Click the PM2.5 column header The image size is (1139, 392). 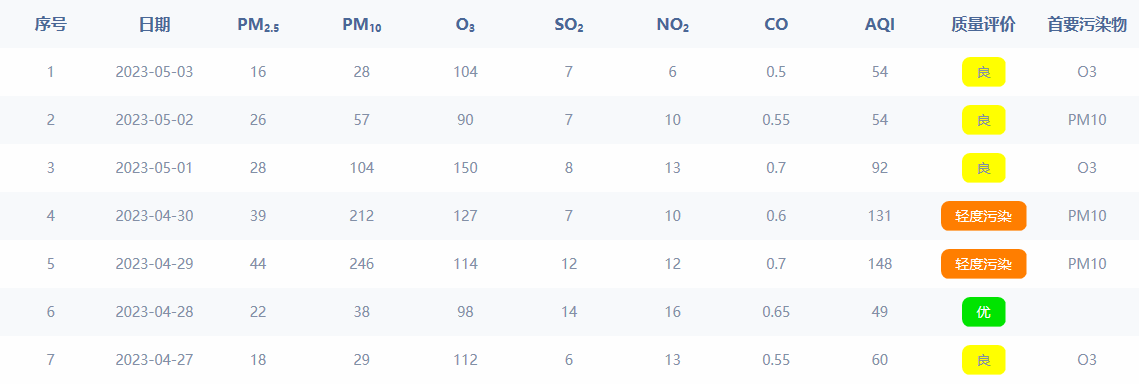[x=258, y=25]
